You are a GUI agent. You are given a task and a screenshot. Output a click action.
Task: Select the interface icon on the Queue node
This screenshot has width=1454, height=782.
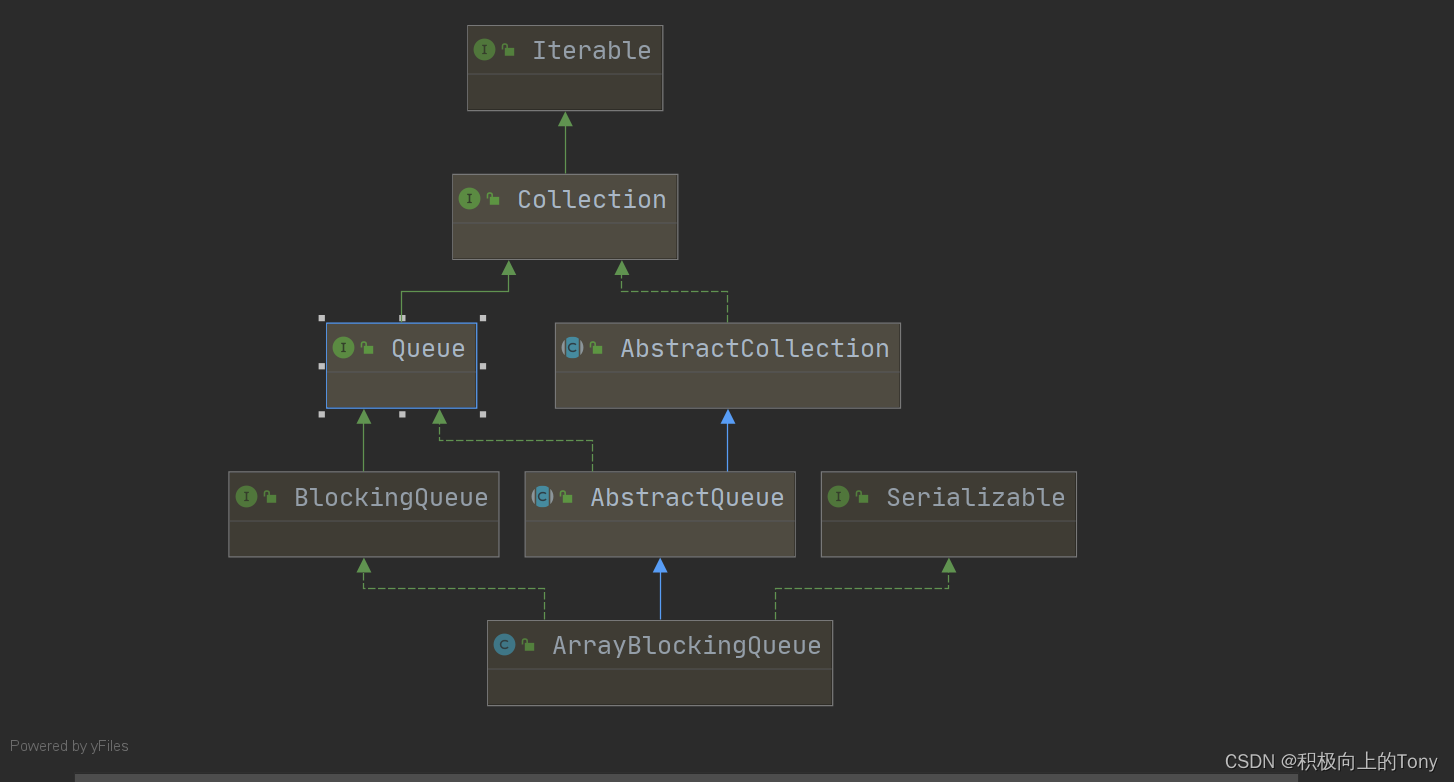tap(343, 347)
